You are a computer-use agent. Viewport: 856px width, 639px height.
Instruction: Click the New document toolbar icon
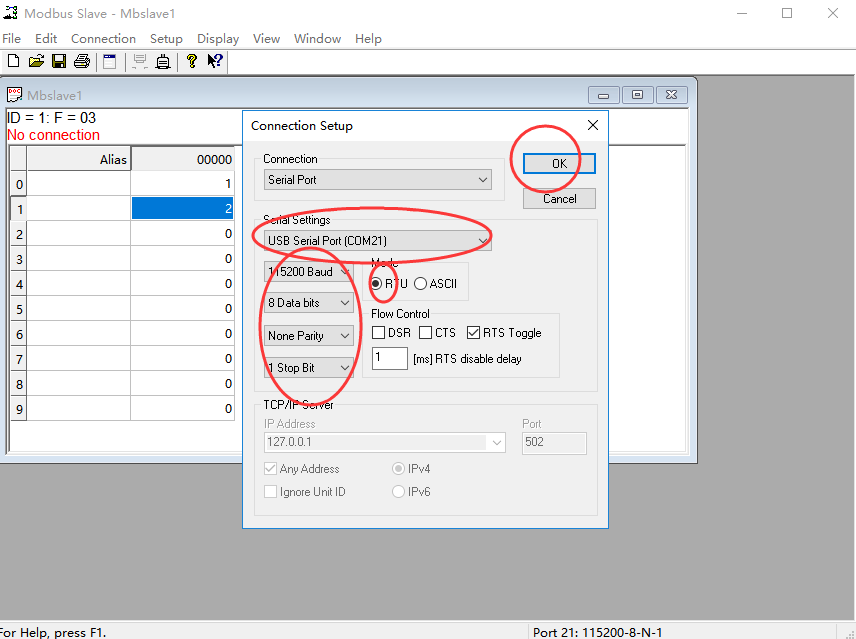[x=13, y=61]
